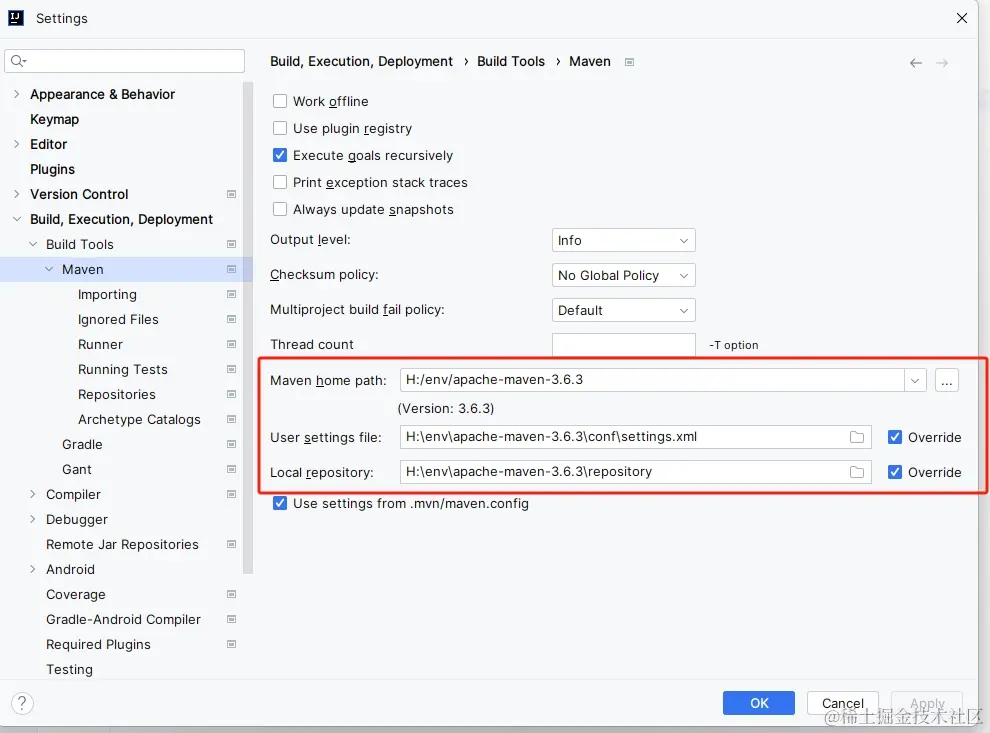Click the Cancel button

(x=842, y=703)
